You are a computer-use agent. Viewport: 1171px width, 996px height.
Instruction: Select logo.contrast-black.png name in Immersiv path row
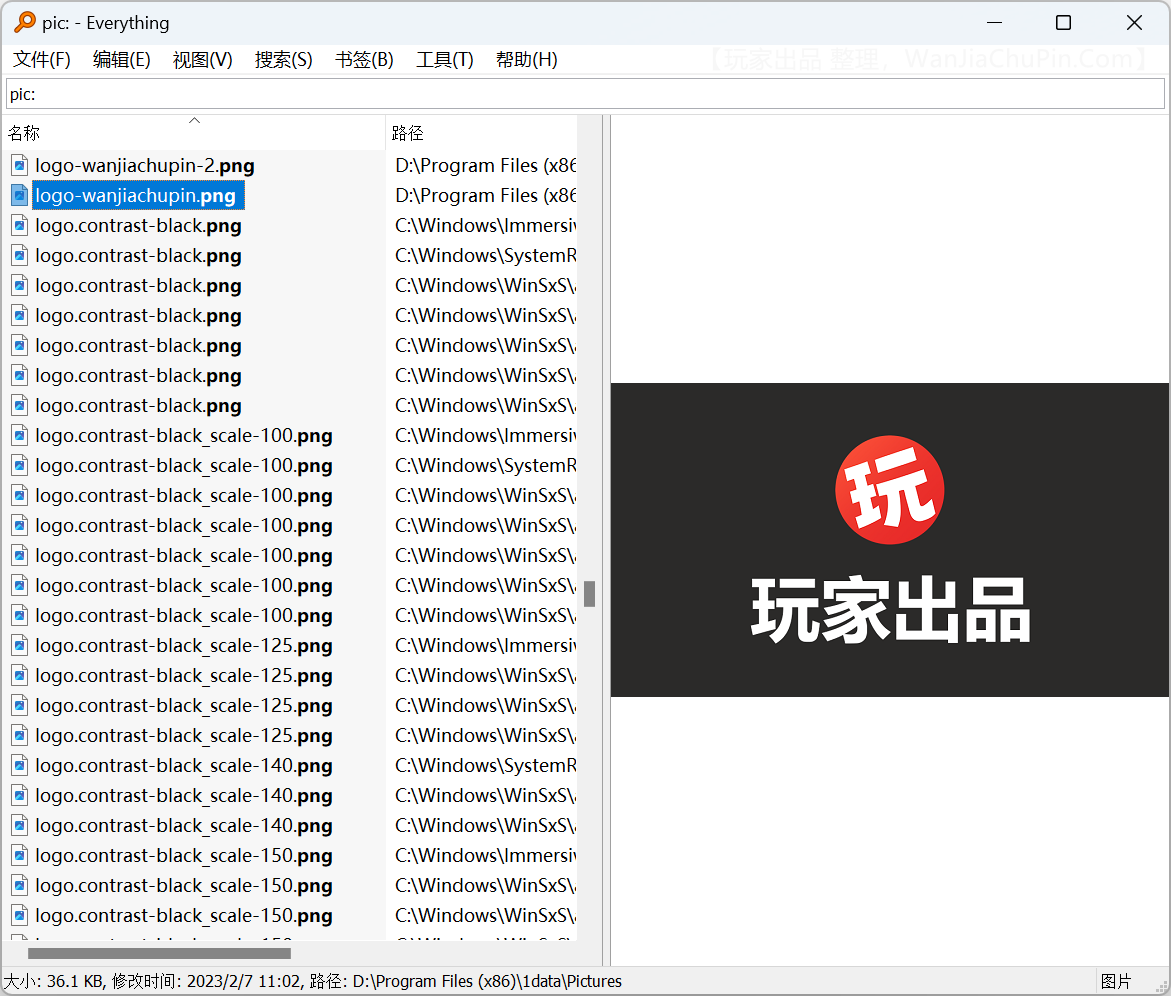tap(138, 225)
